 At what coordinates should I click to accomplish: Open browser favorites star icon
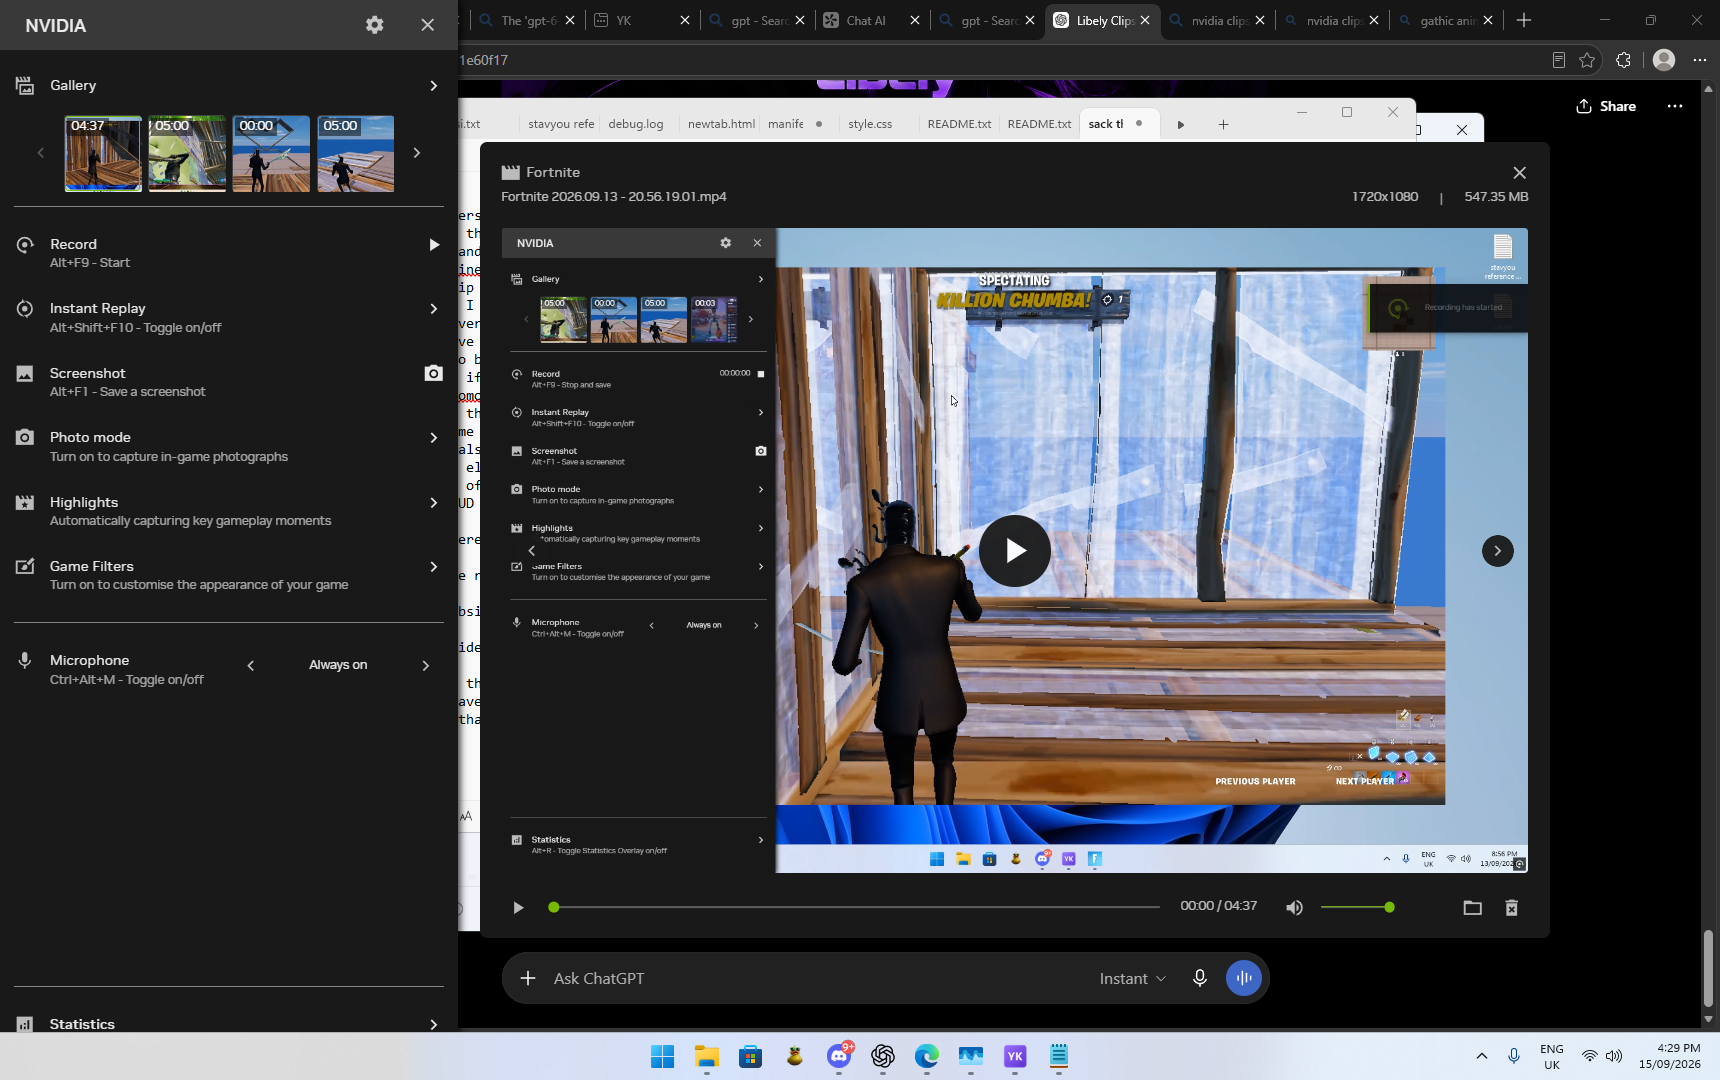[1587, 60]
